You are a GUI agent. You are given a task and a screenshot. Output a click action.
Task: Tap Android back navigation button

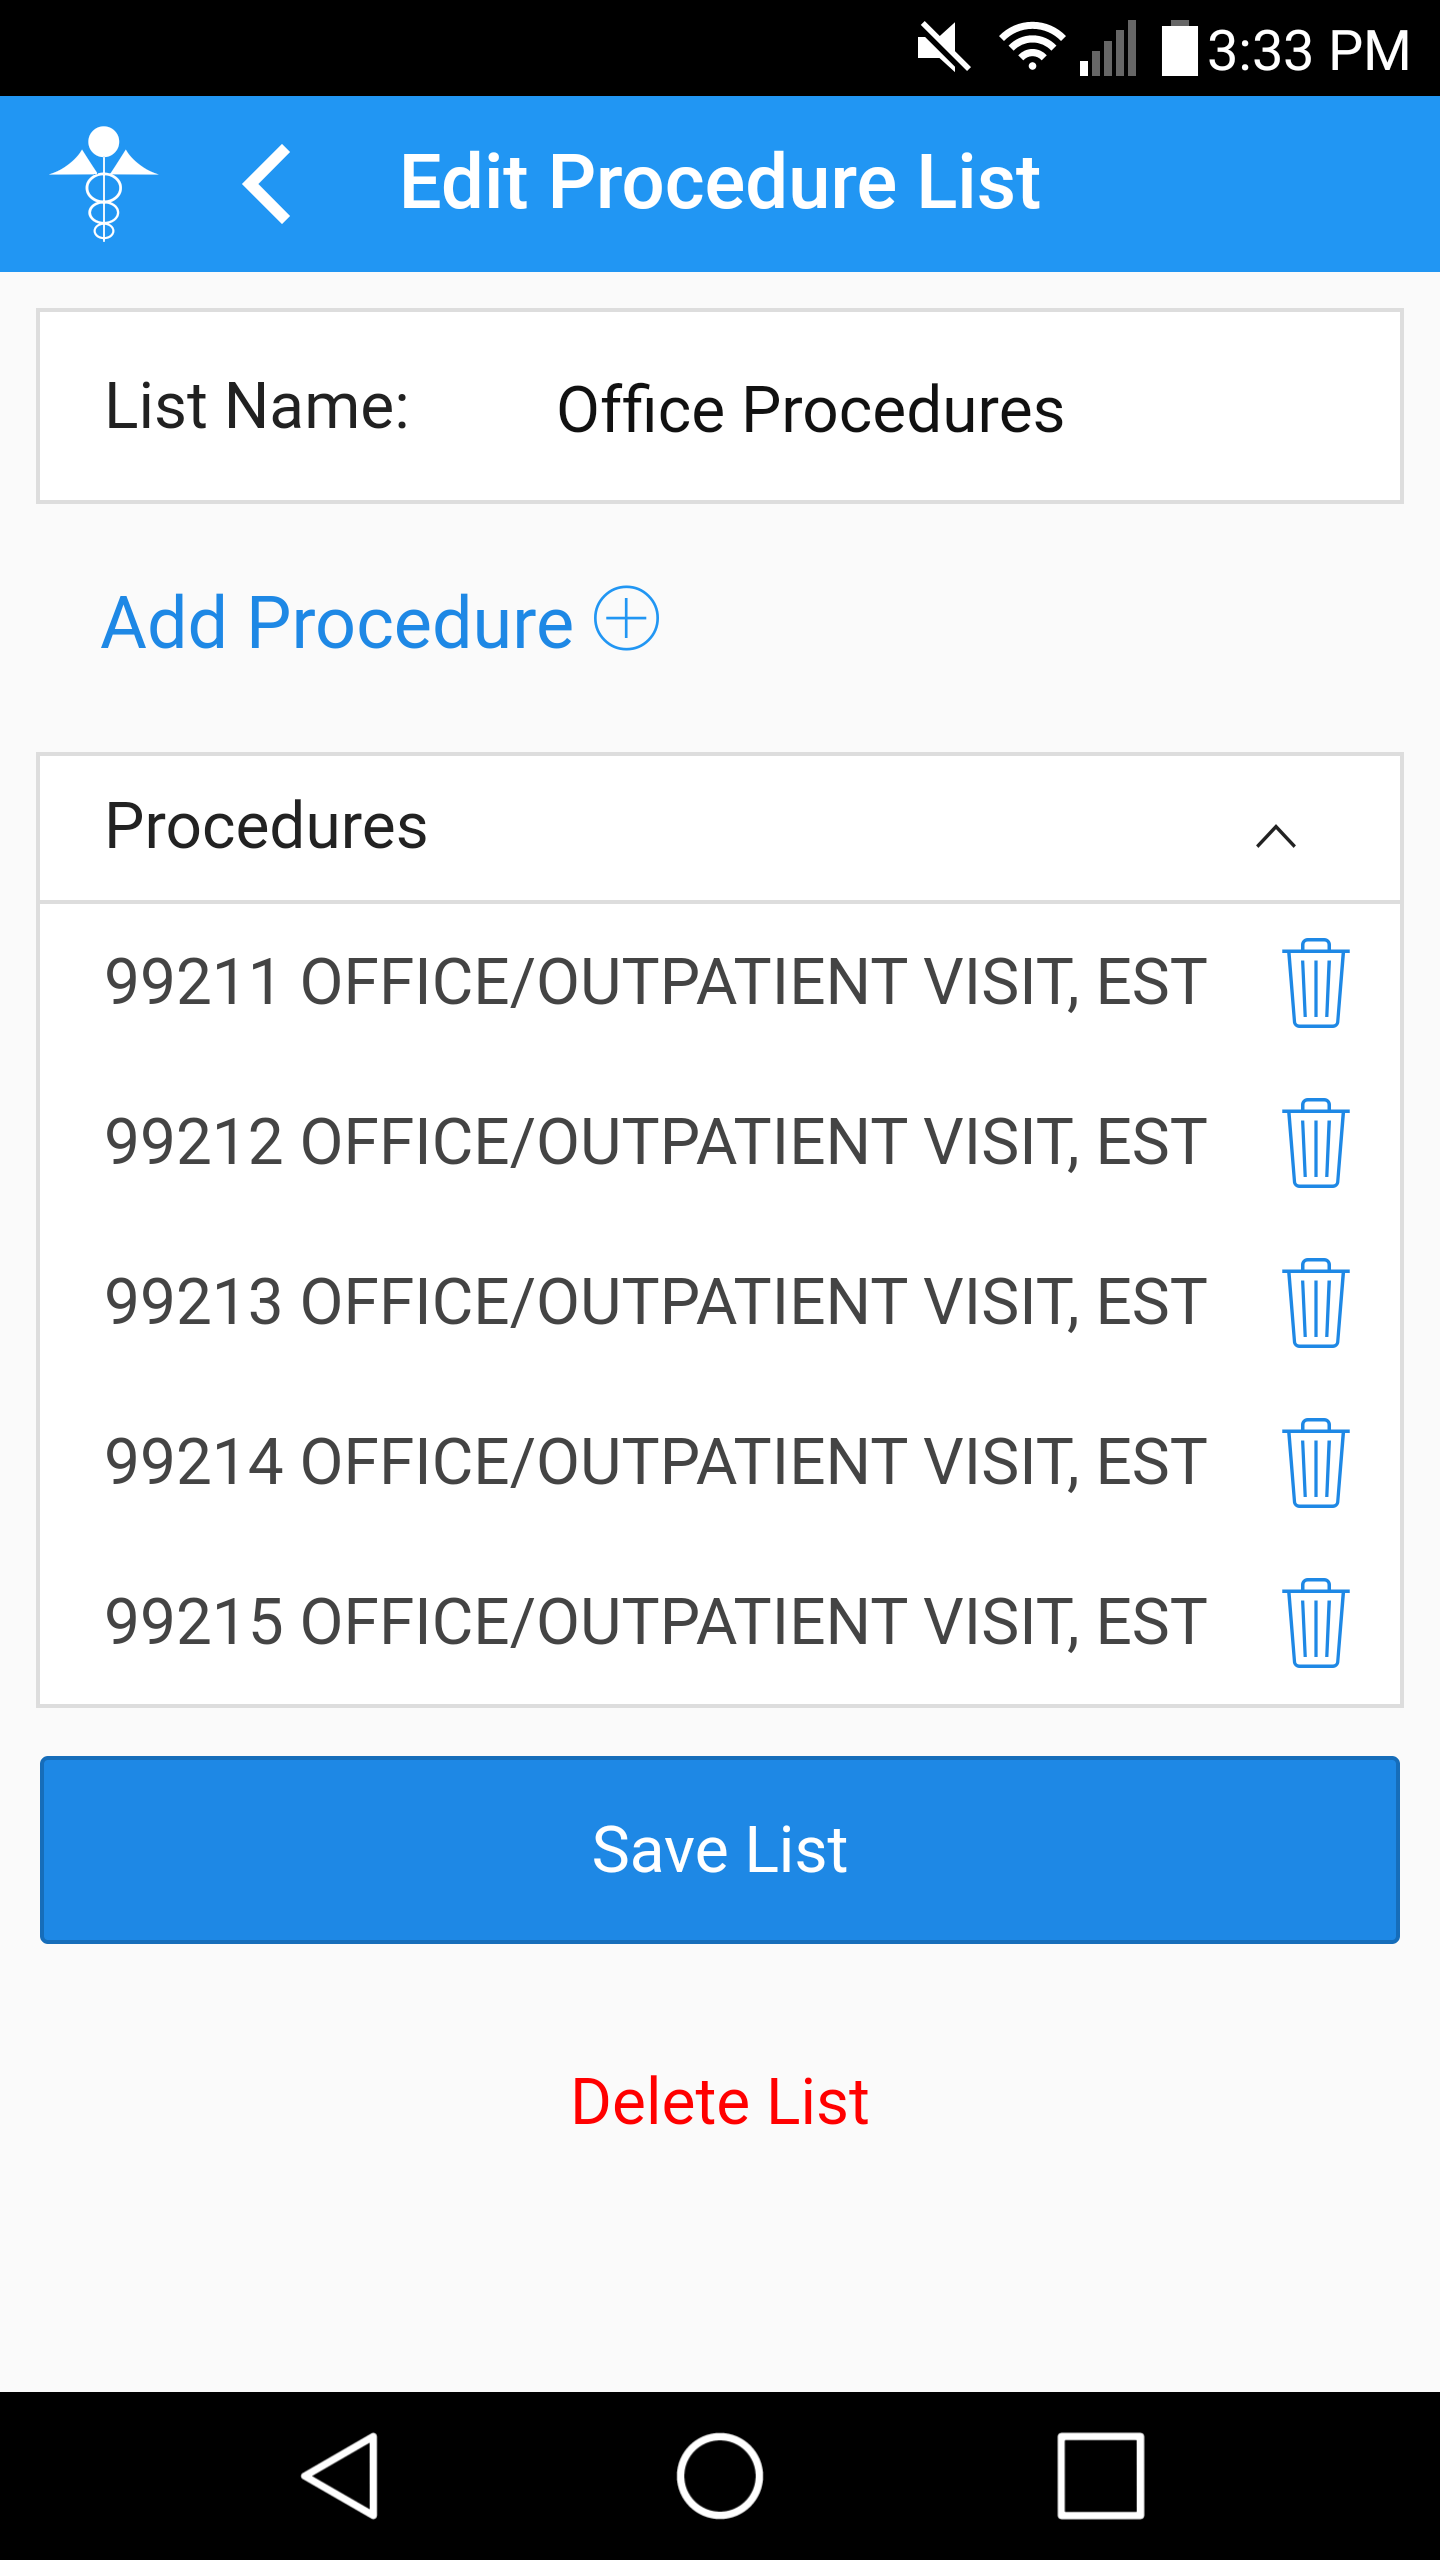(x=340, y=2476)
